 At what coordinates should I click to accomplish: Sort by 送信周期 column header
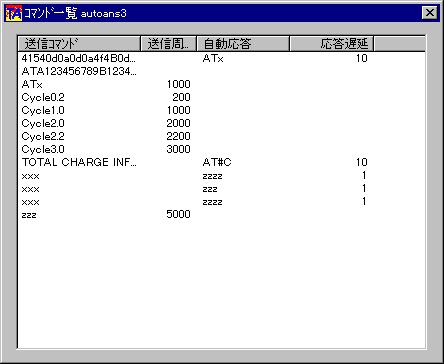click(169, 44)
